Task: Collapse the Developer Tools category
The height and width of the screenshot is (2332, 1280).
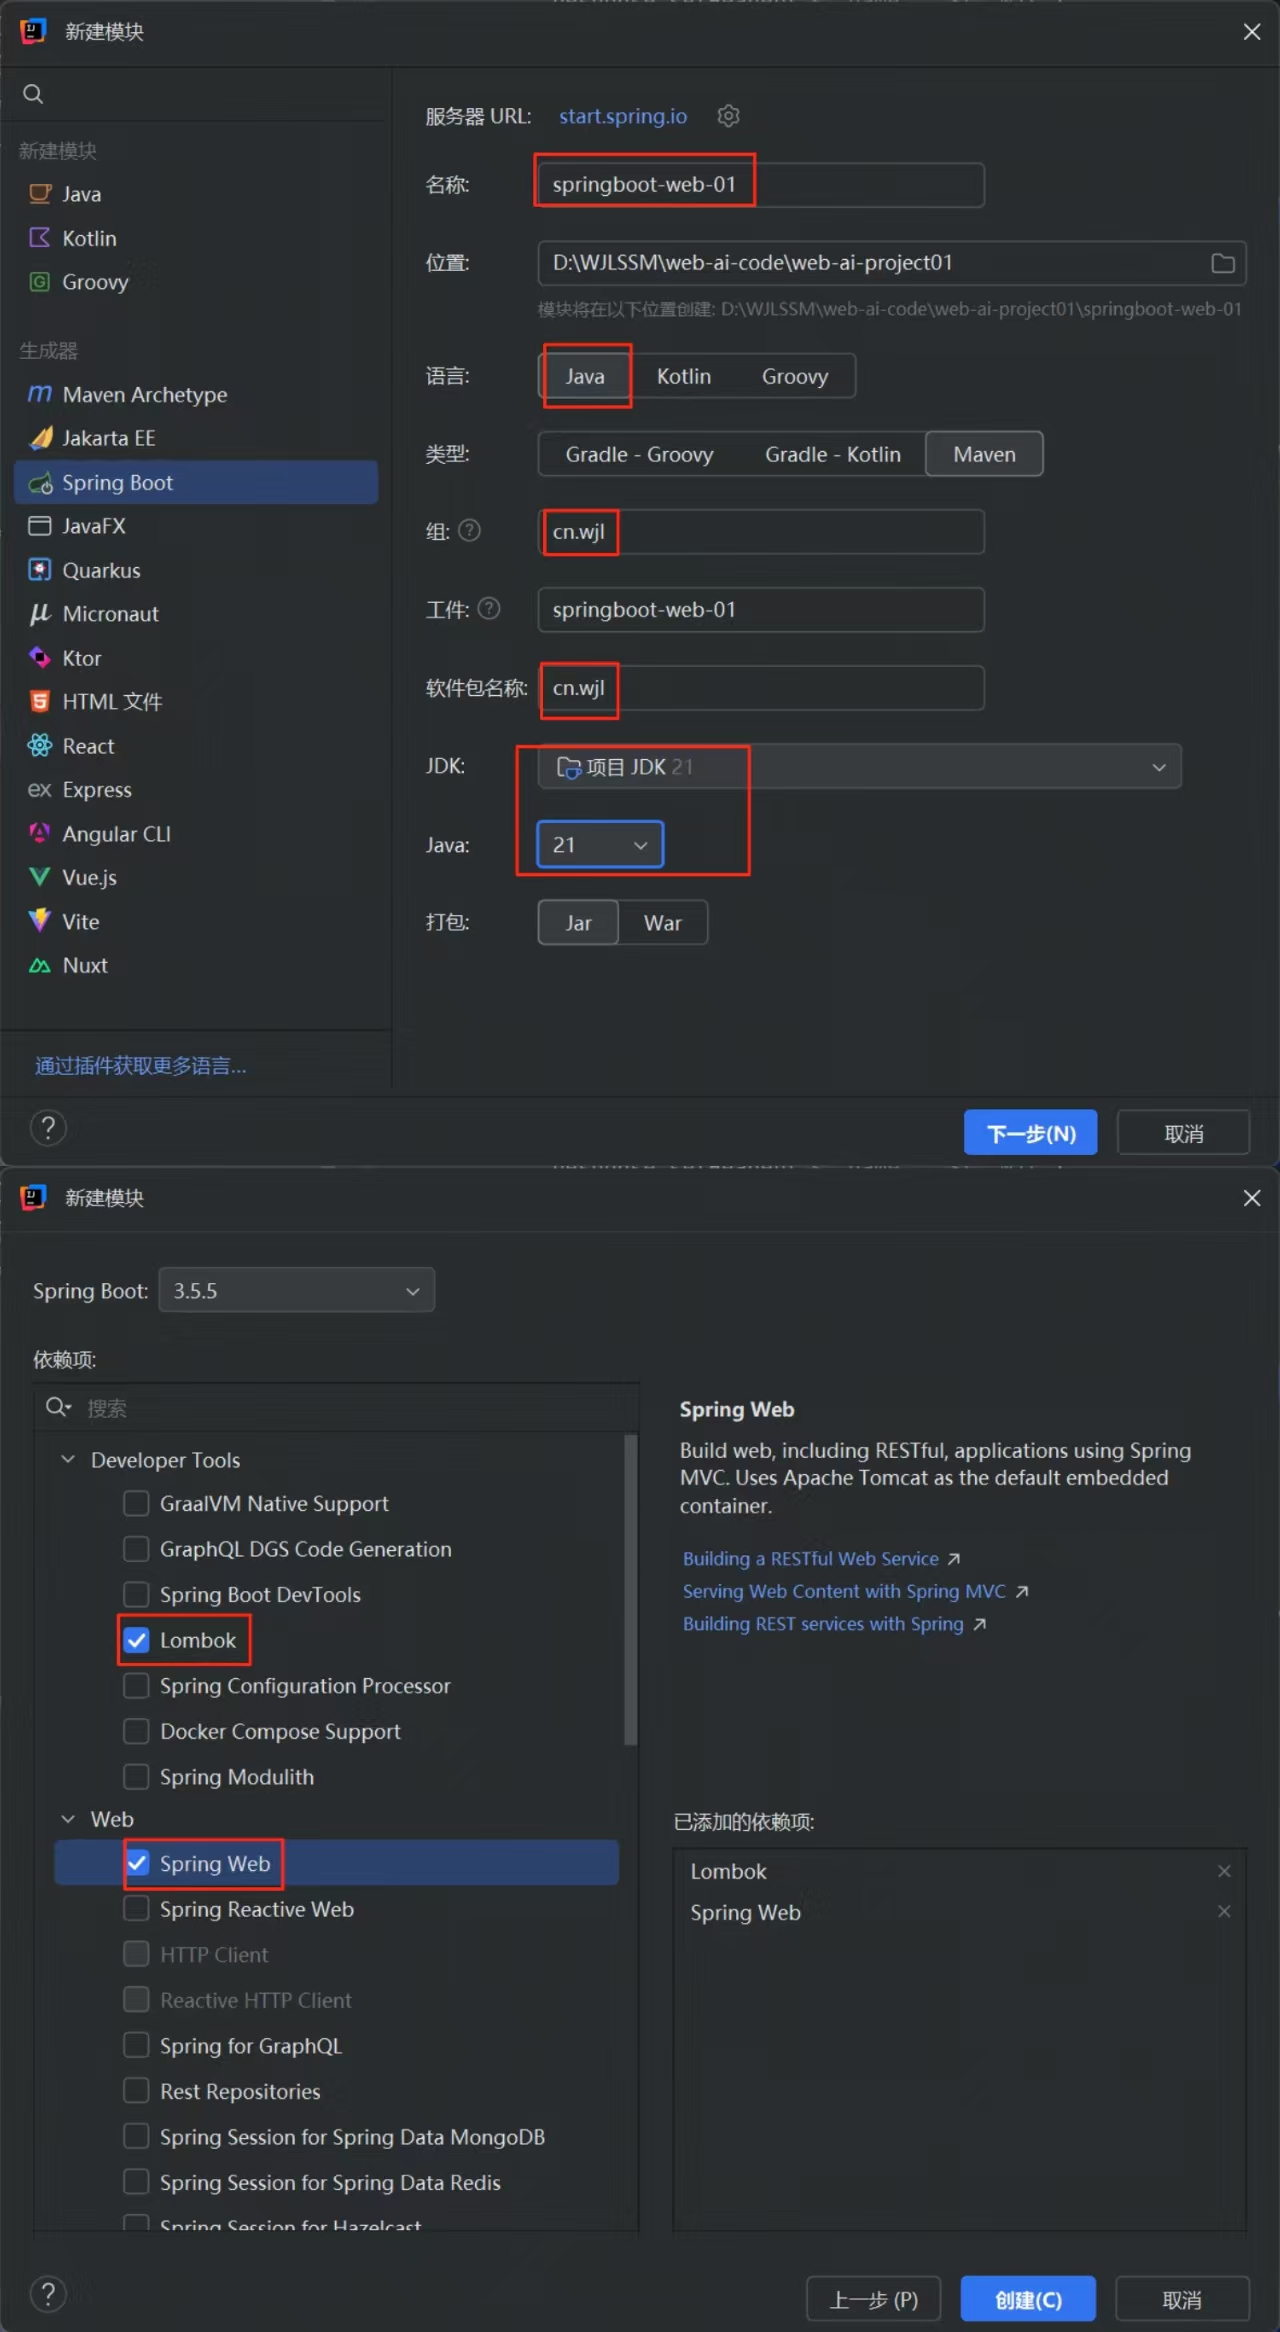Action: pyautogui.click(x=68, y=1460)
